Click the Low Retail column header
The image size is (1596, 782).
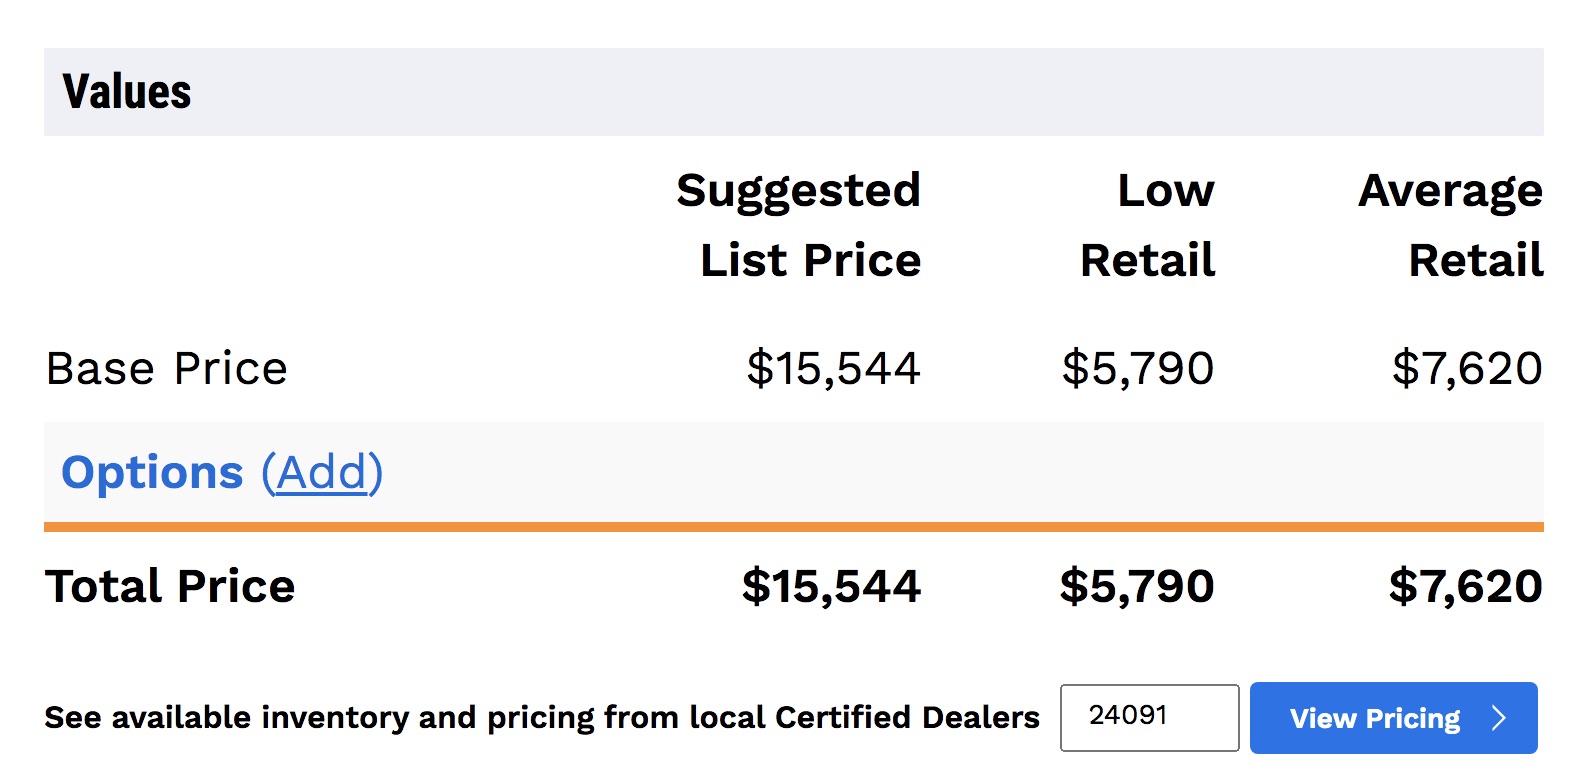1150,225
